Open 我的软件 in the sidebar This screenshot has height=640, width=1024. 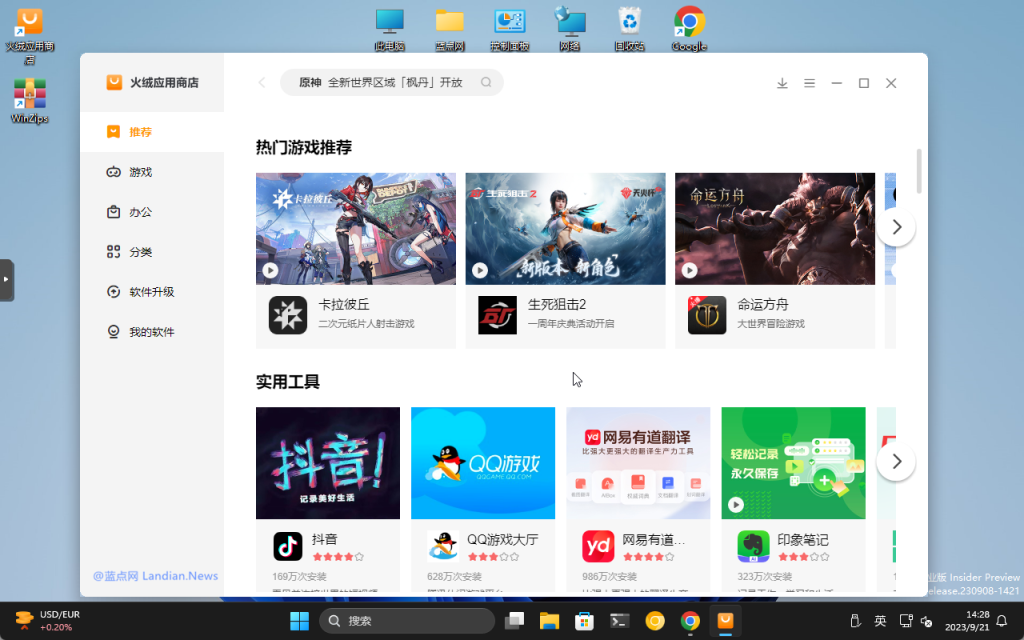point(152,332)
